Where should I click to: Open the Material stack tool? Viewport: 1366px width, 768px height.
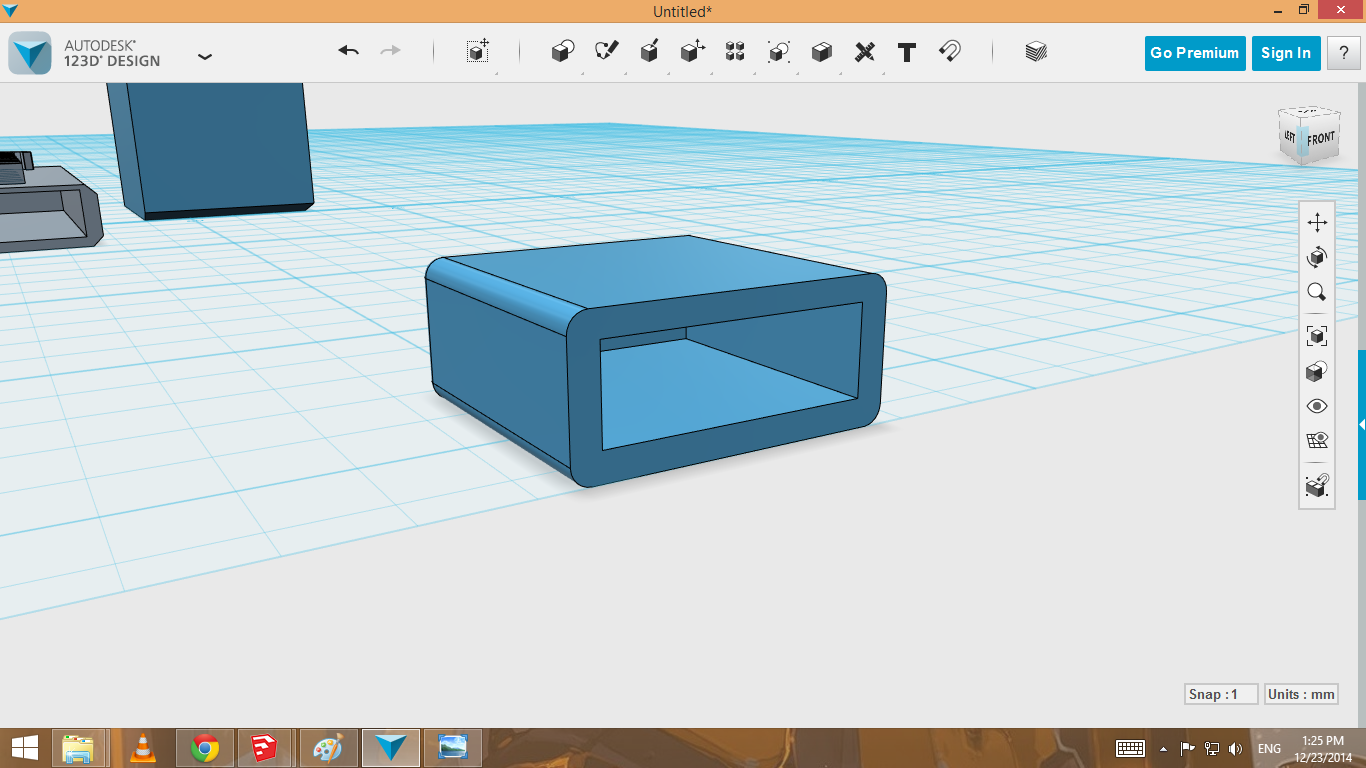tap(1036, 52)
